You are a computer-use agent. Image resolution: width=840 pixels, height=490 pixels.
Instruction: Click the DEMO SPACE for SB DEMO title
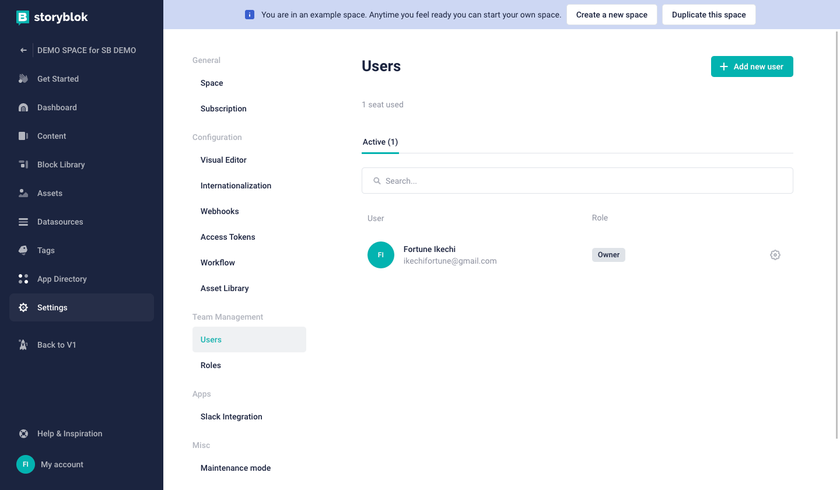point(87,50)
